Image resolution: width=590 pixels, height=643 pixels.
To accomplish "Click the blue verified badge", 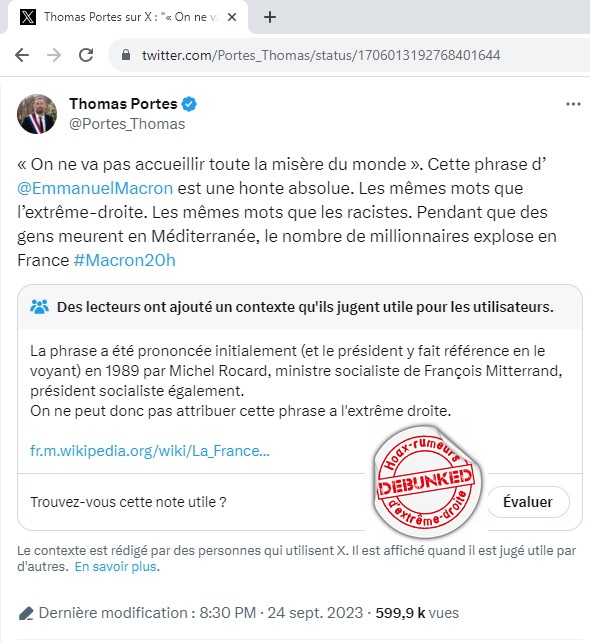I will (189, 104).
